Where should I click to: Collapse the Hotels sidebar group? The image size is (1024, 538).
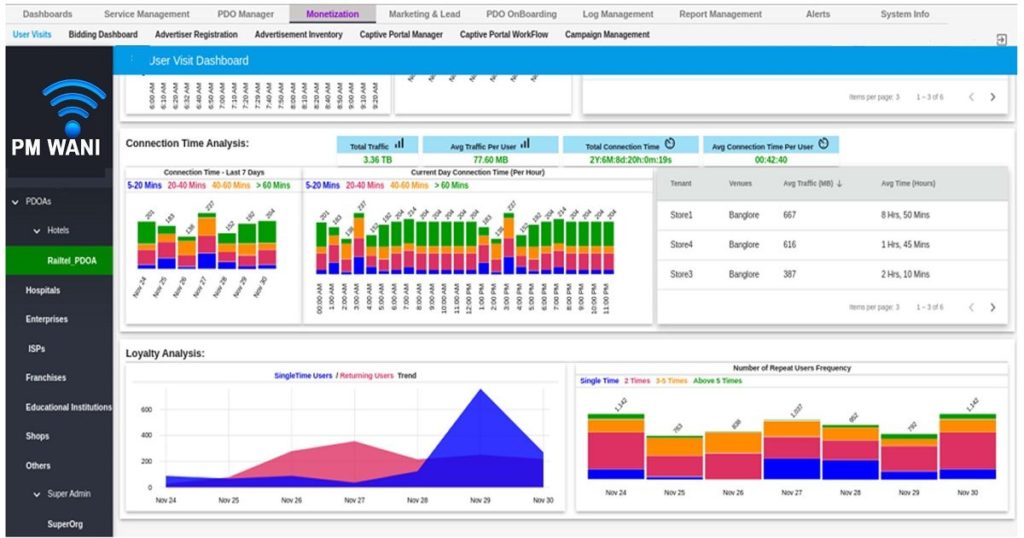pos(37,230)
